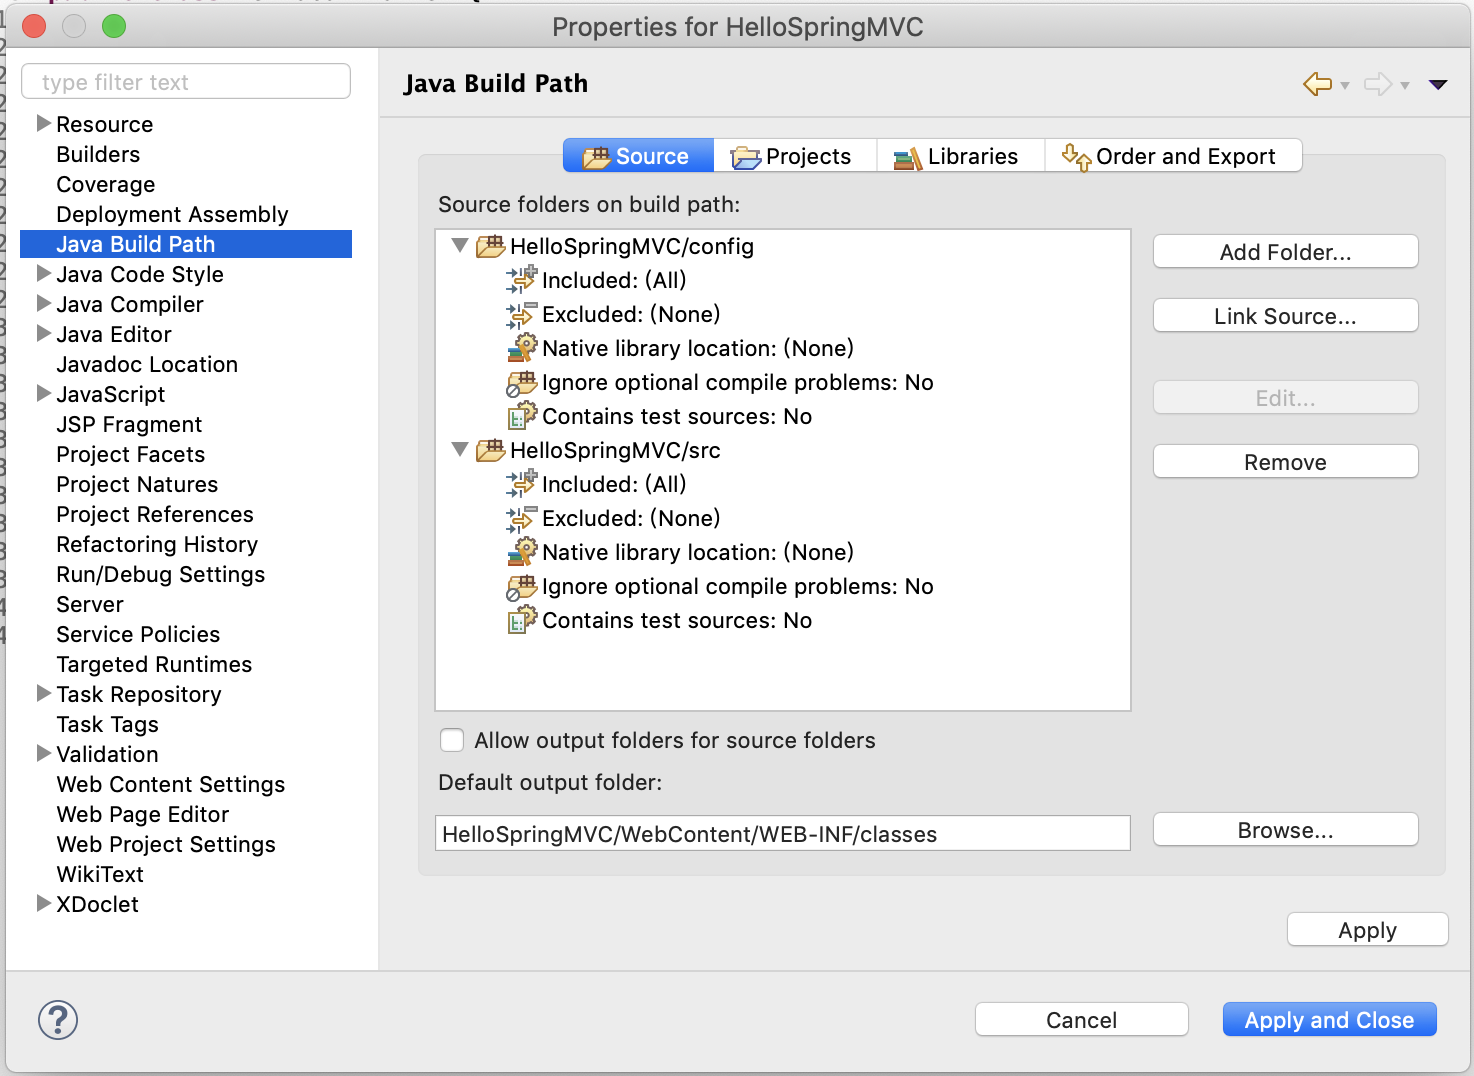1474x1076 pixels.
Task: Select Deployment Assembly in the sidebar
Action: click(x=172, y=214)
